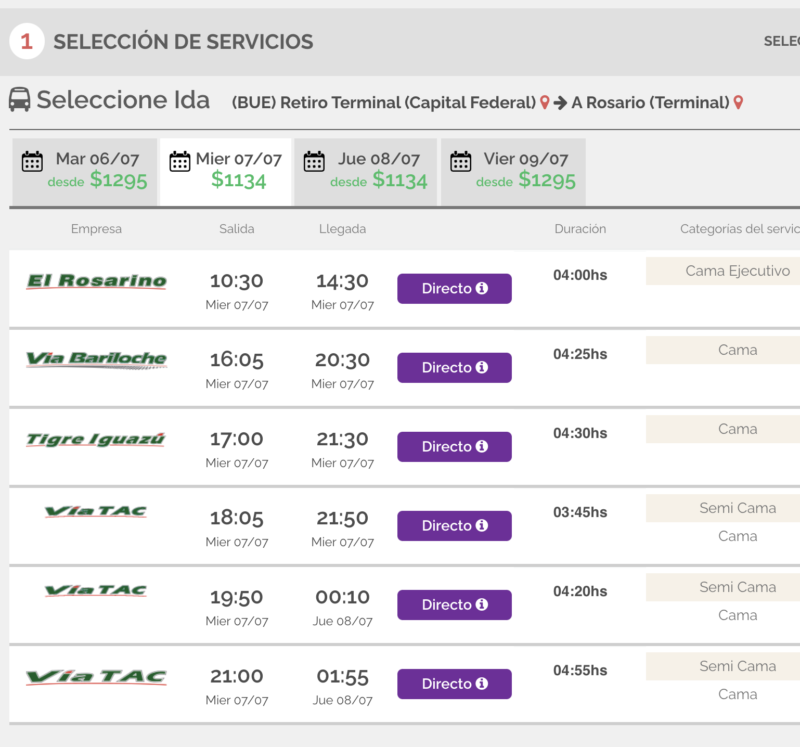Click the Salida column header
Viewport: 800px width, 747px height.
(237, 229)
